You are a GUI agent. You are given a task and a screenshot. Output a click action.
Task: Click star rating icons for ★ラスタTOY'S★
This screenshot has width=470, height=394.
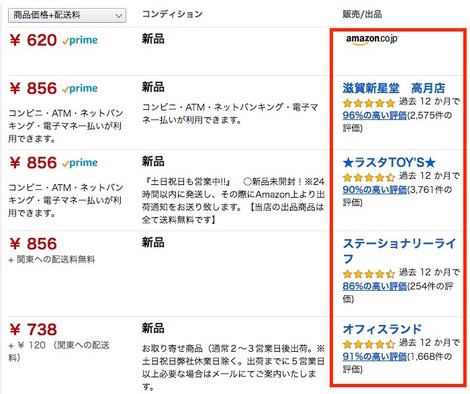[x=369, y=177]
